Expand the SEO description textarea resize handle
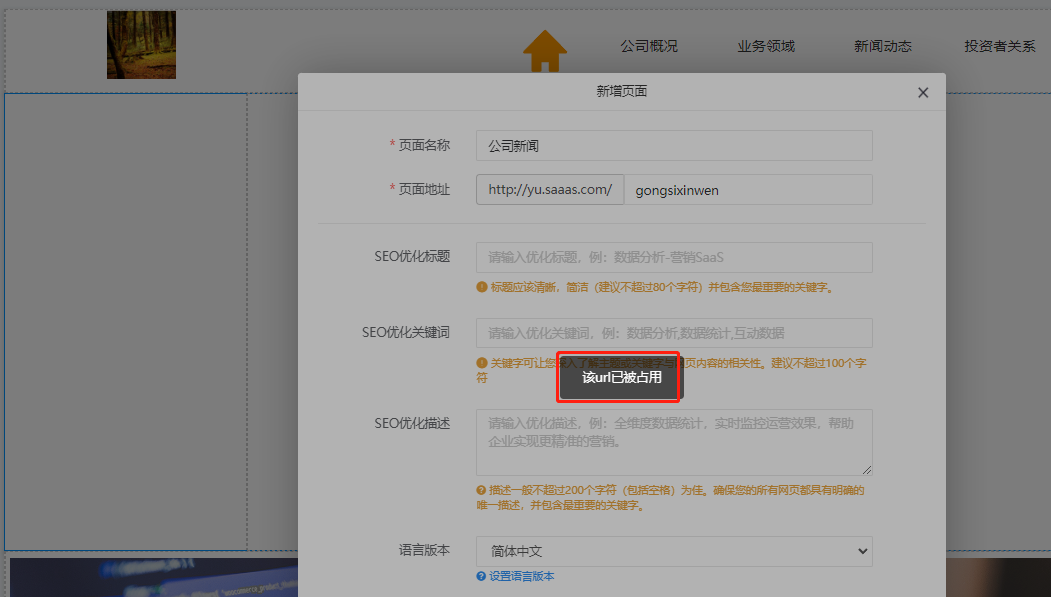The height and width of the screenshot is (597, 1051). coord(868,468)
